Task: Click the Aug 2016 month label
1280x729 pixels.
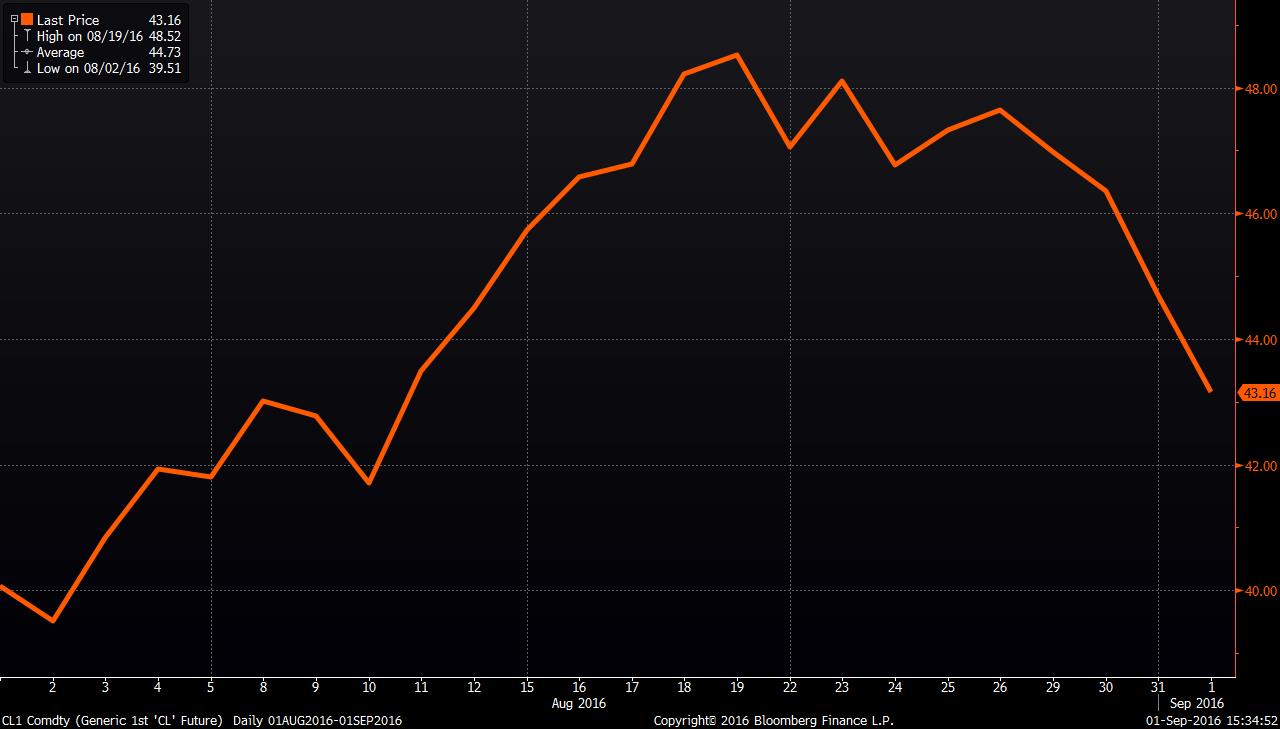Action: pyautogui.click(x=579, y=703)
